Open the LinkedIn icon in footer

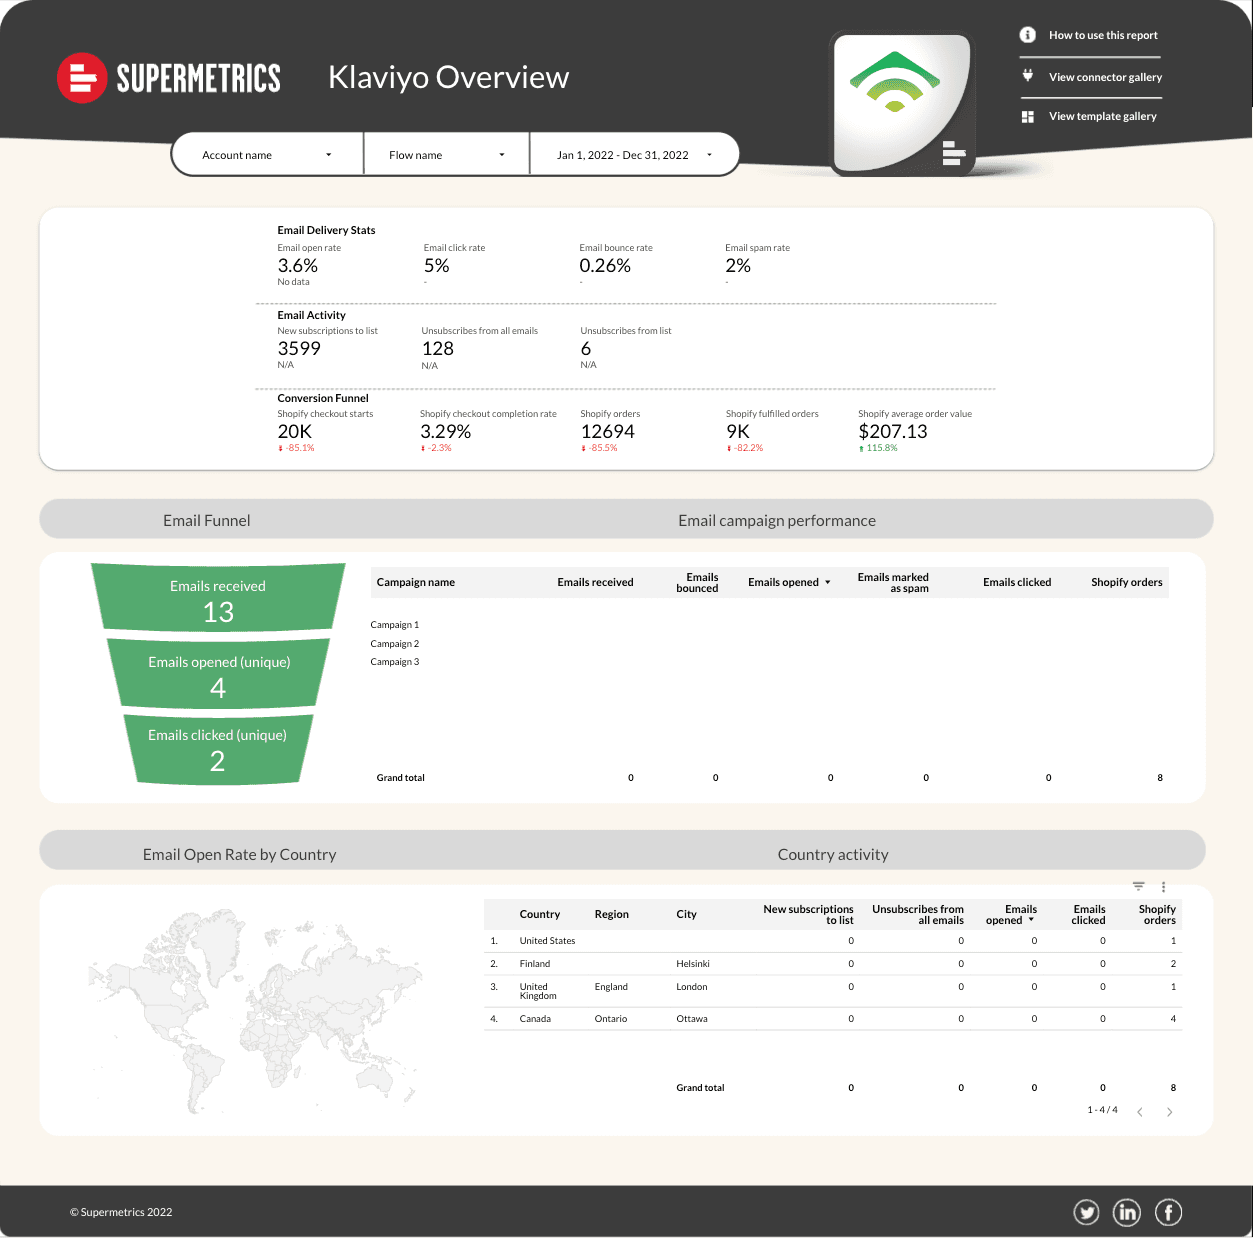1127,1212
